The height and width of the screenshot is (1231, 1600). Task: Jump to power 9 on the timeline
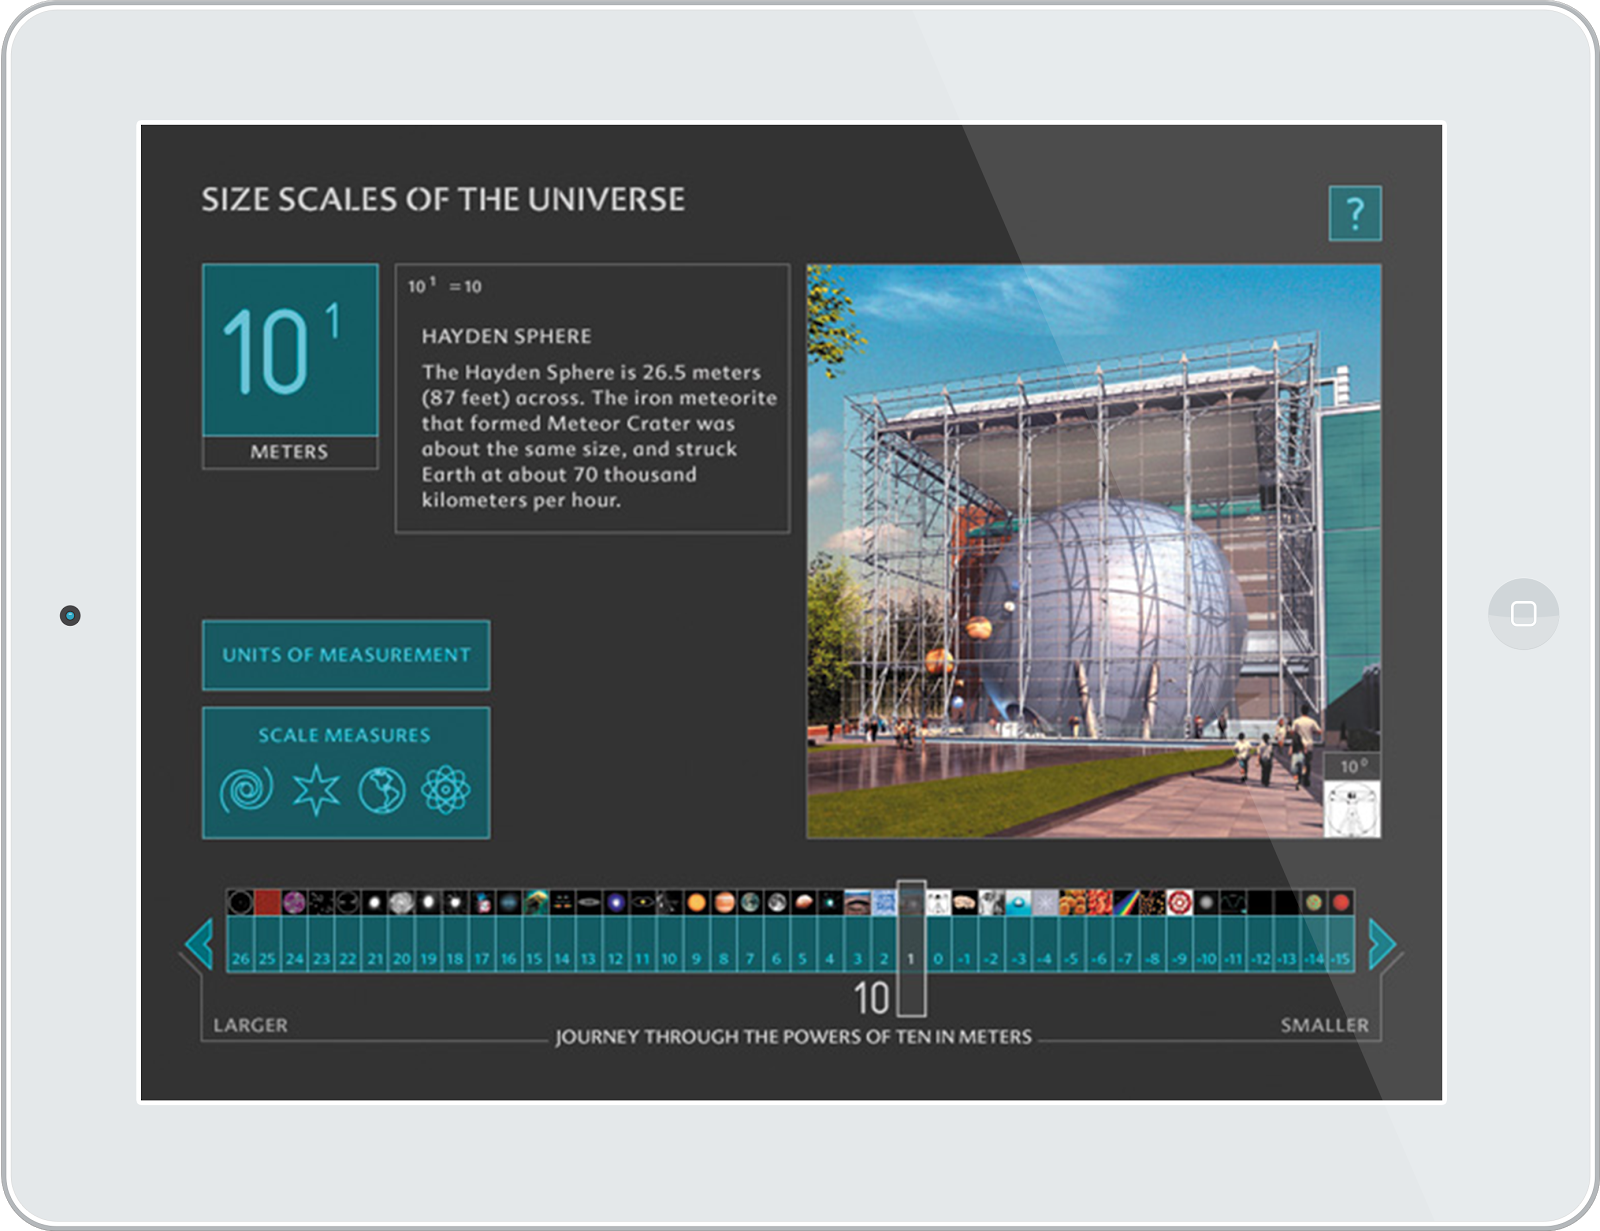pos(696,958)
